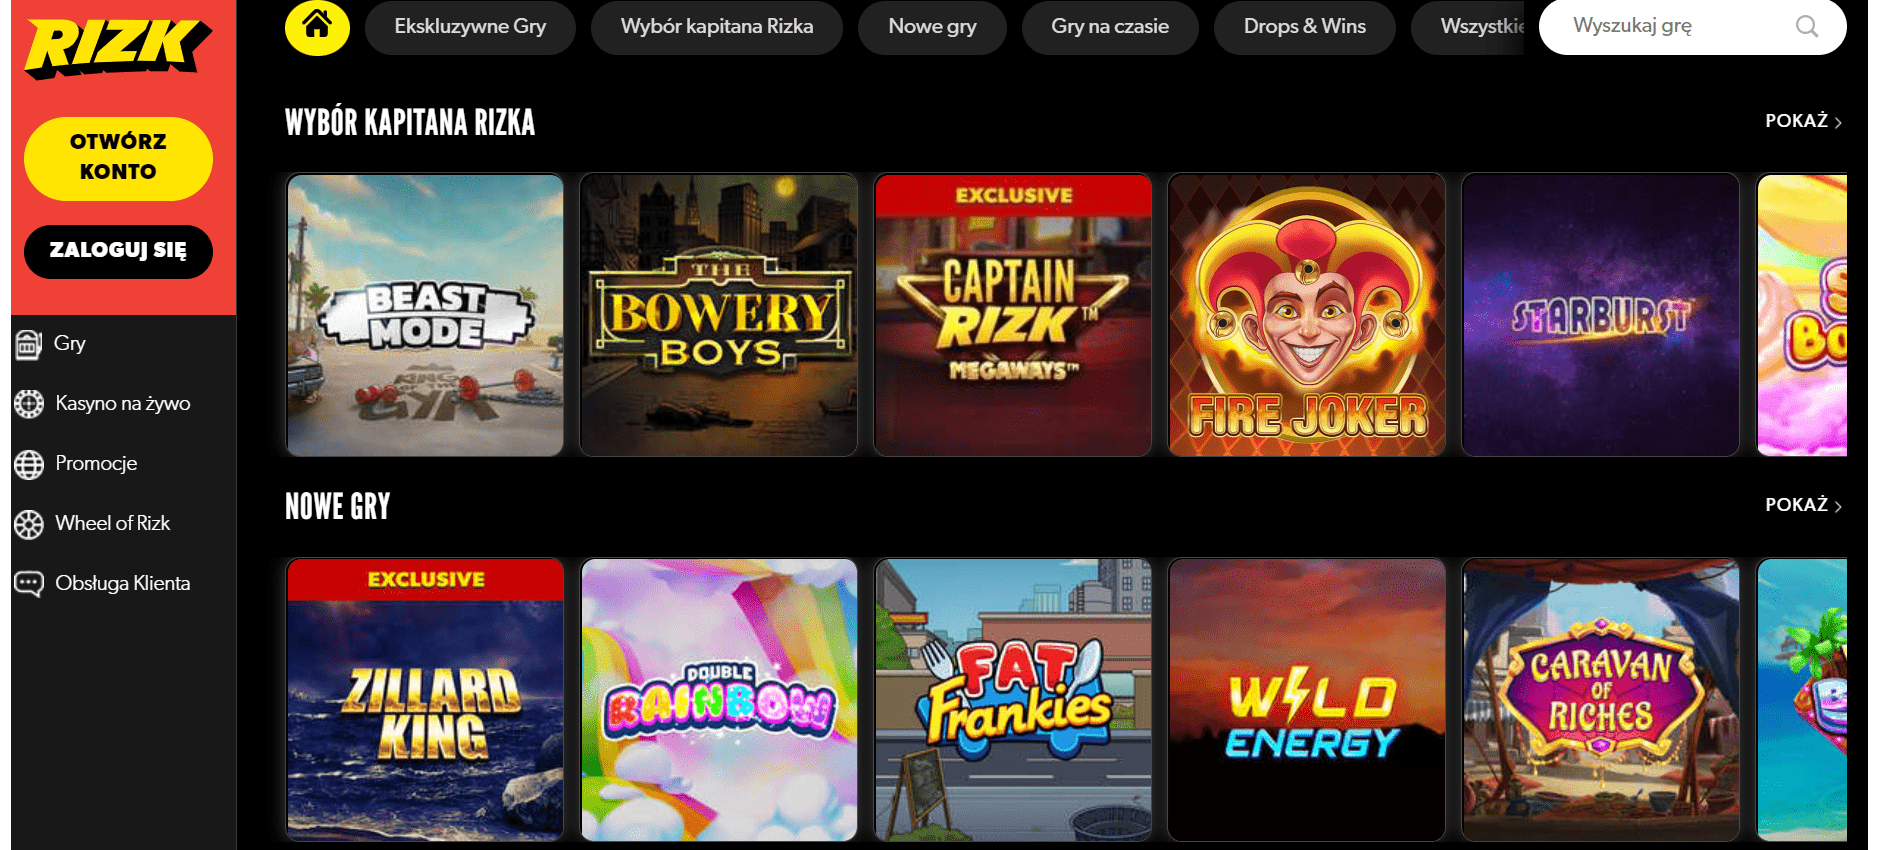Open the Fire Joker game thumbnail

click(x=1307, y=315)
